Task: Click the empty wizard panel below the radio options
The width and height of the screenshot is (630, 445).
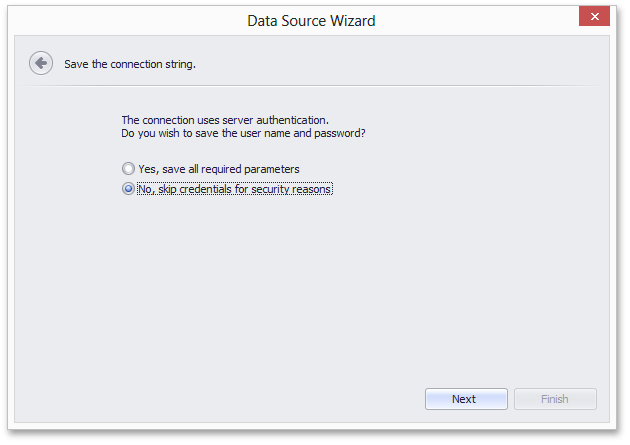Action: [311, 289]
